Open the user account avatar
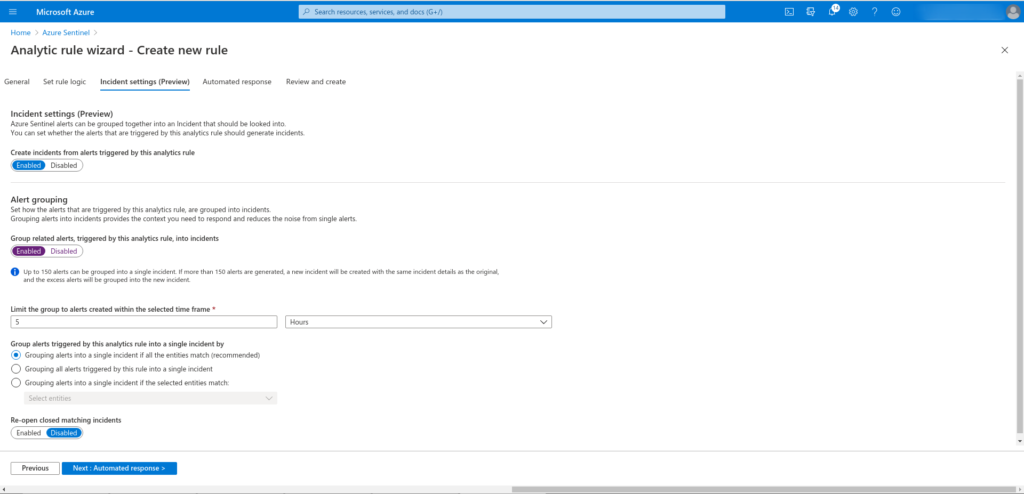The image size is (1024, 494). [1013, 12]
